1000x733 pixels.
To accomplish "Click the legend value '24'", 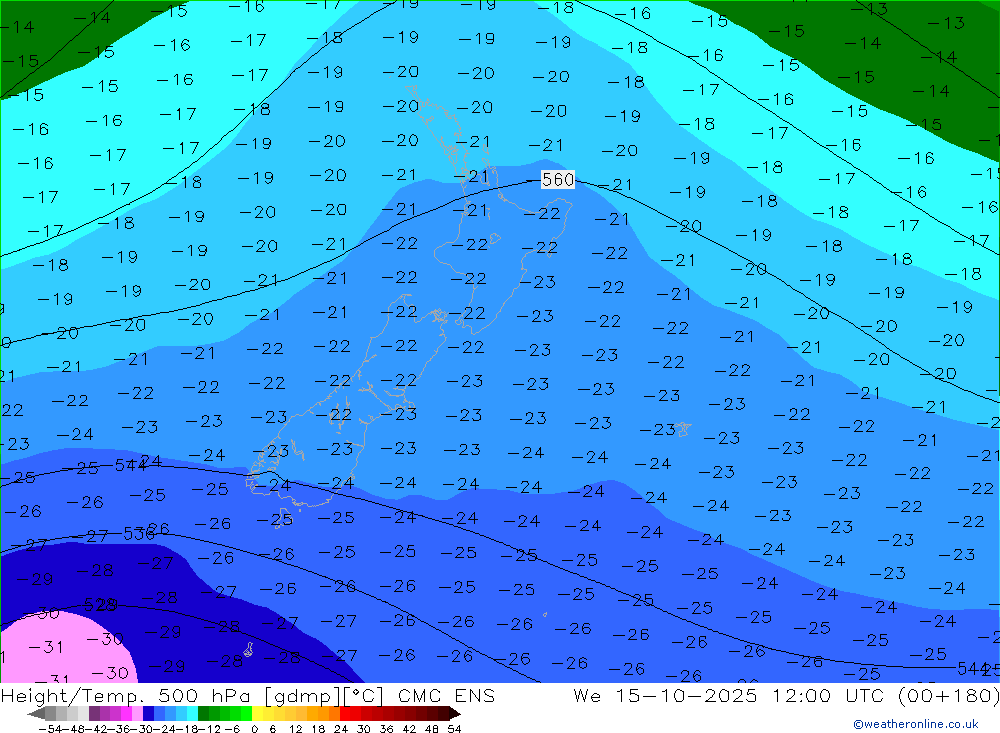I will tap(341, 729).
